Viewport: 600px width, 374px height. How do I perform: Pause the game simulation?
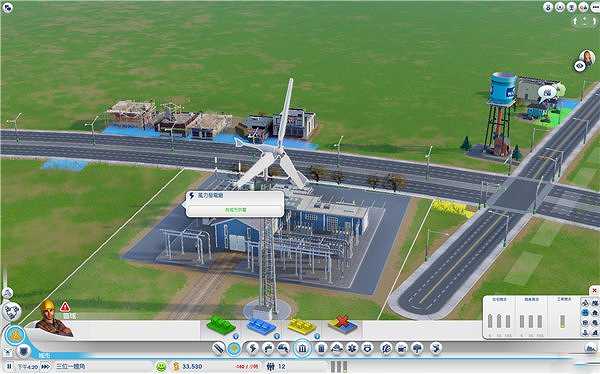pos(9,366)
